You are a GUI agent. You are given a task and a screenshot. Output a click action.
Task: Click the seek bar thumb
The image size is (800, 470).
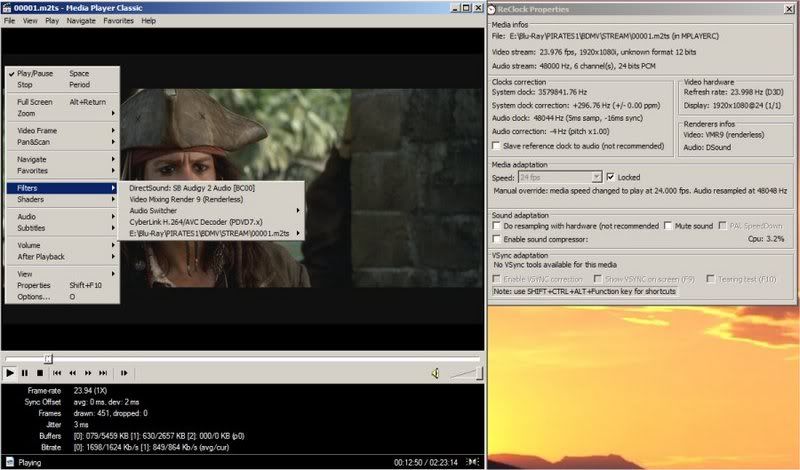48,359
